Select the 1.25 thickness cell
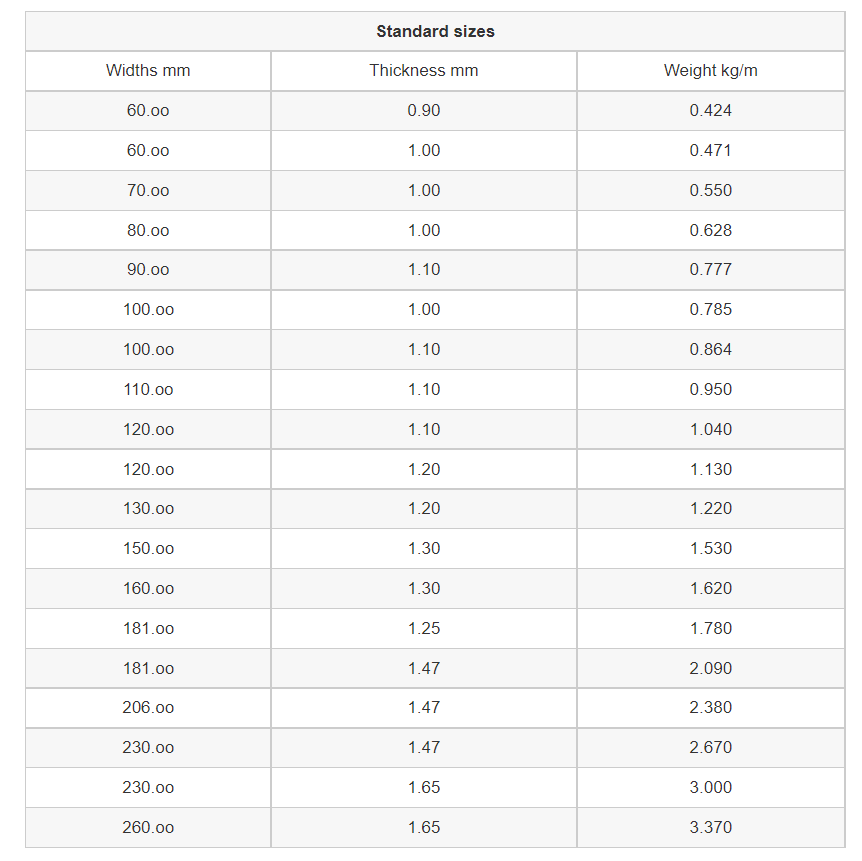 [x=423, y=629]
